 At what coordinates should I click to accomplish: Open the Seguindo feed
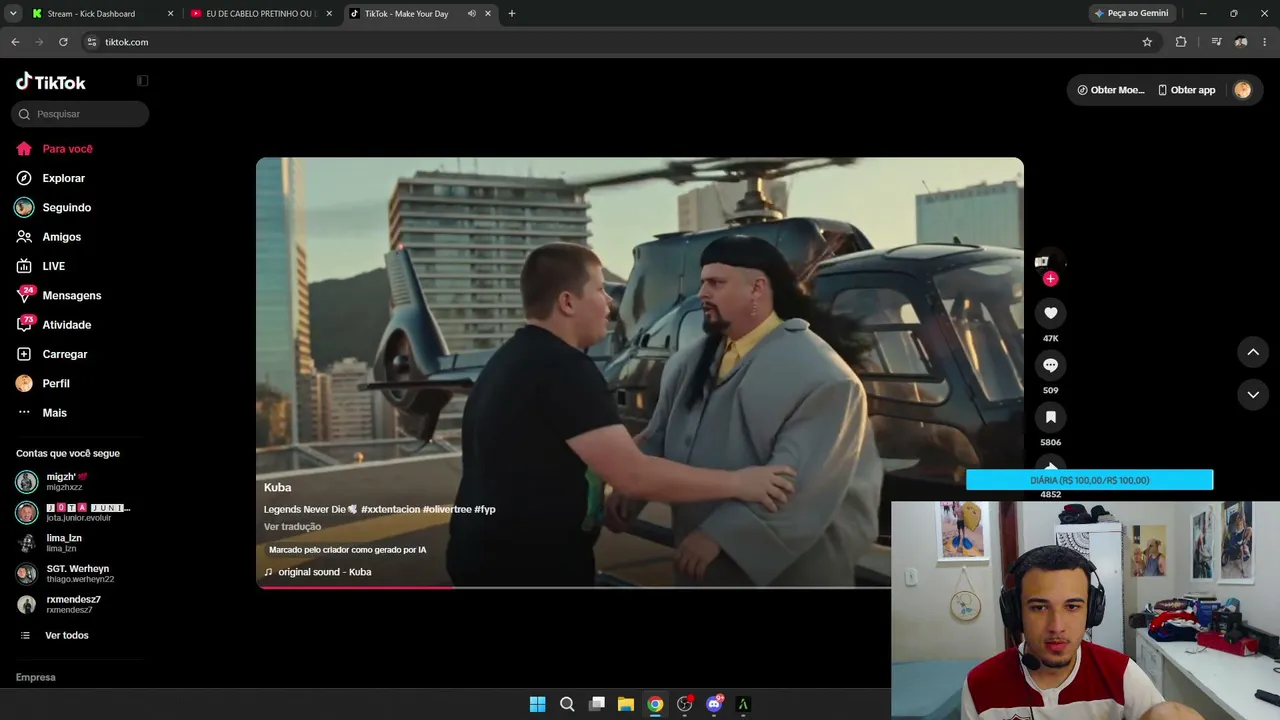66,207
